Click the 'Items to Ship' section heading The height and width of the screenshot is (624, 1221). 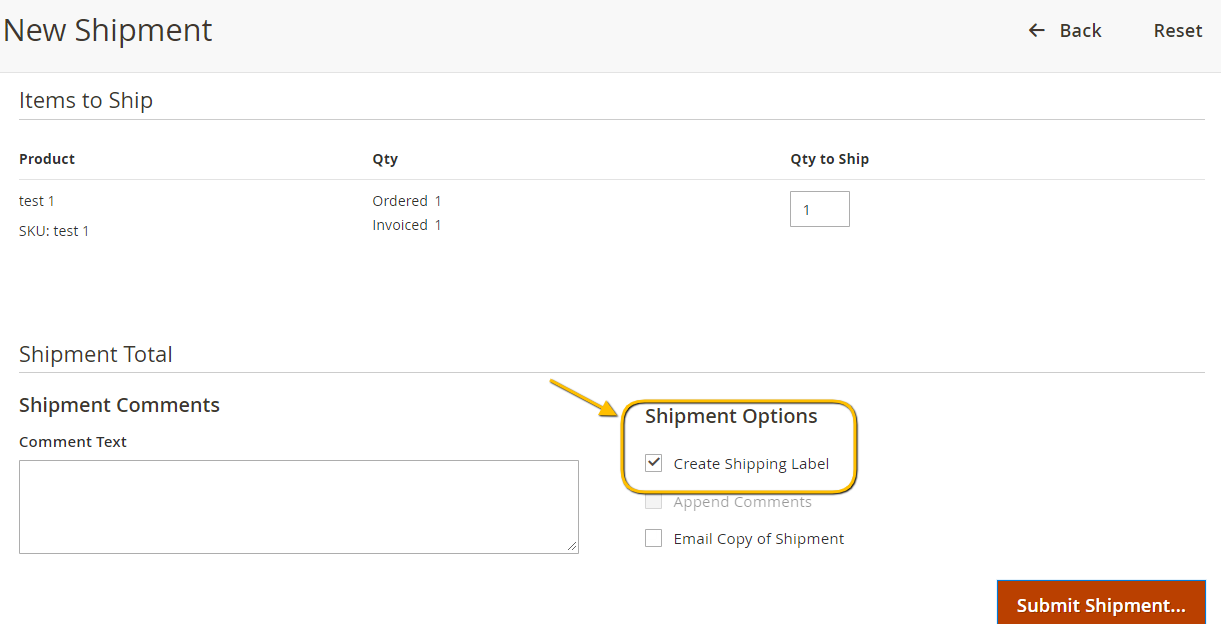click(x=86, y=100)
